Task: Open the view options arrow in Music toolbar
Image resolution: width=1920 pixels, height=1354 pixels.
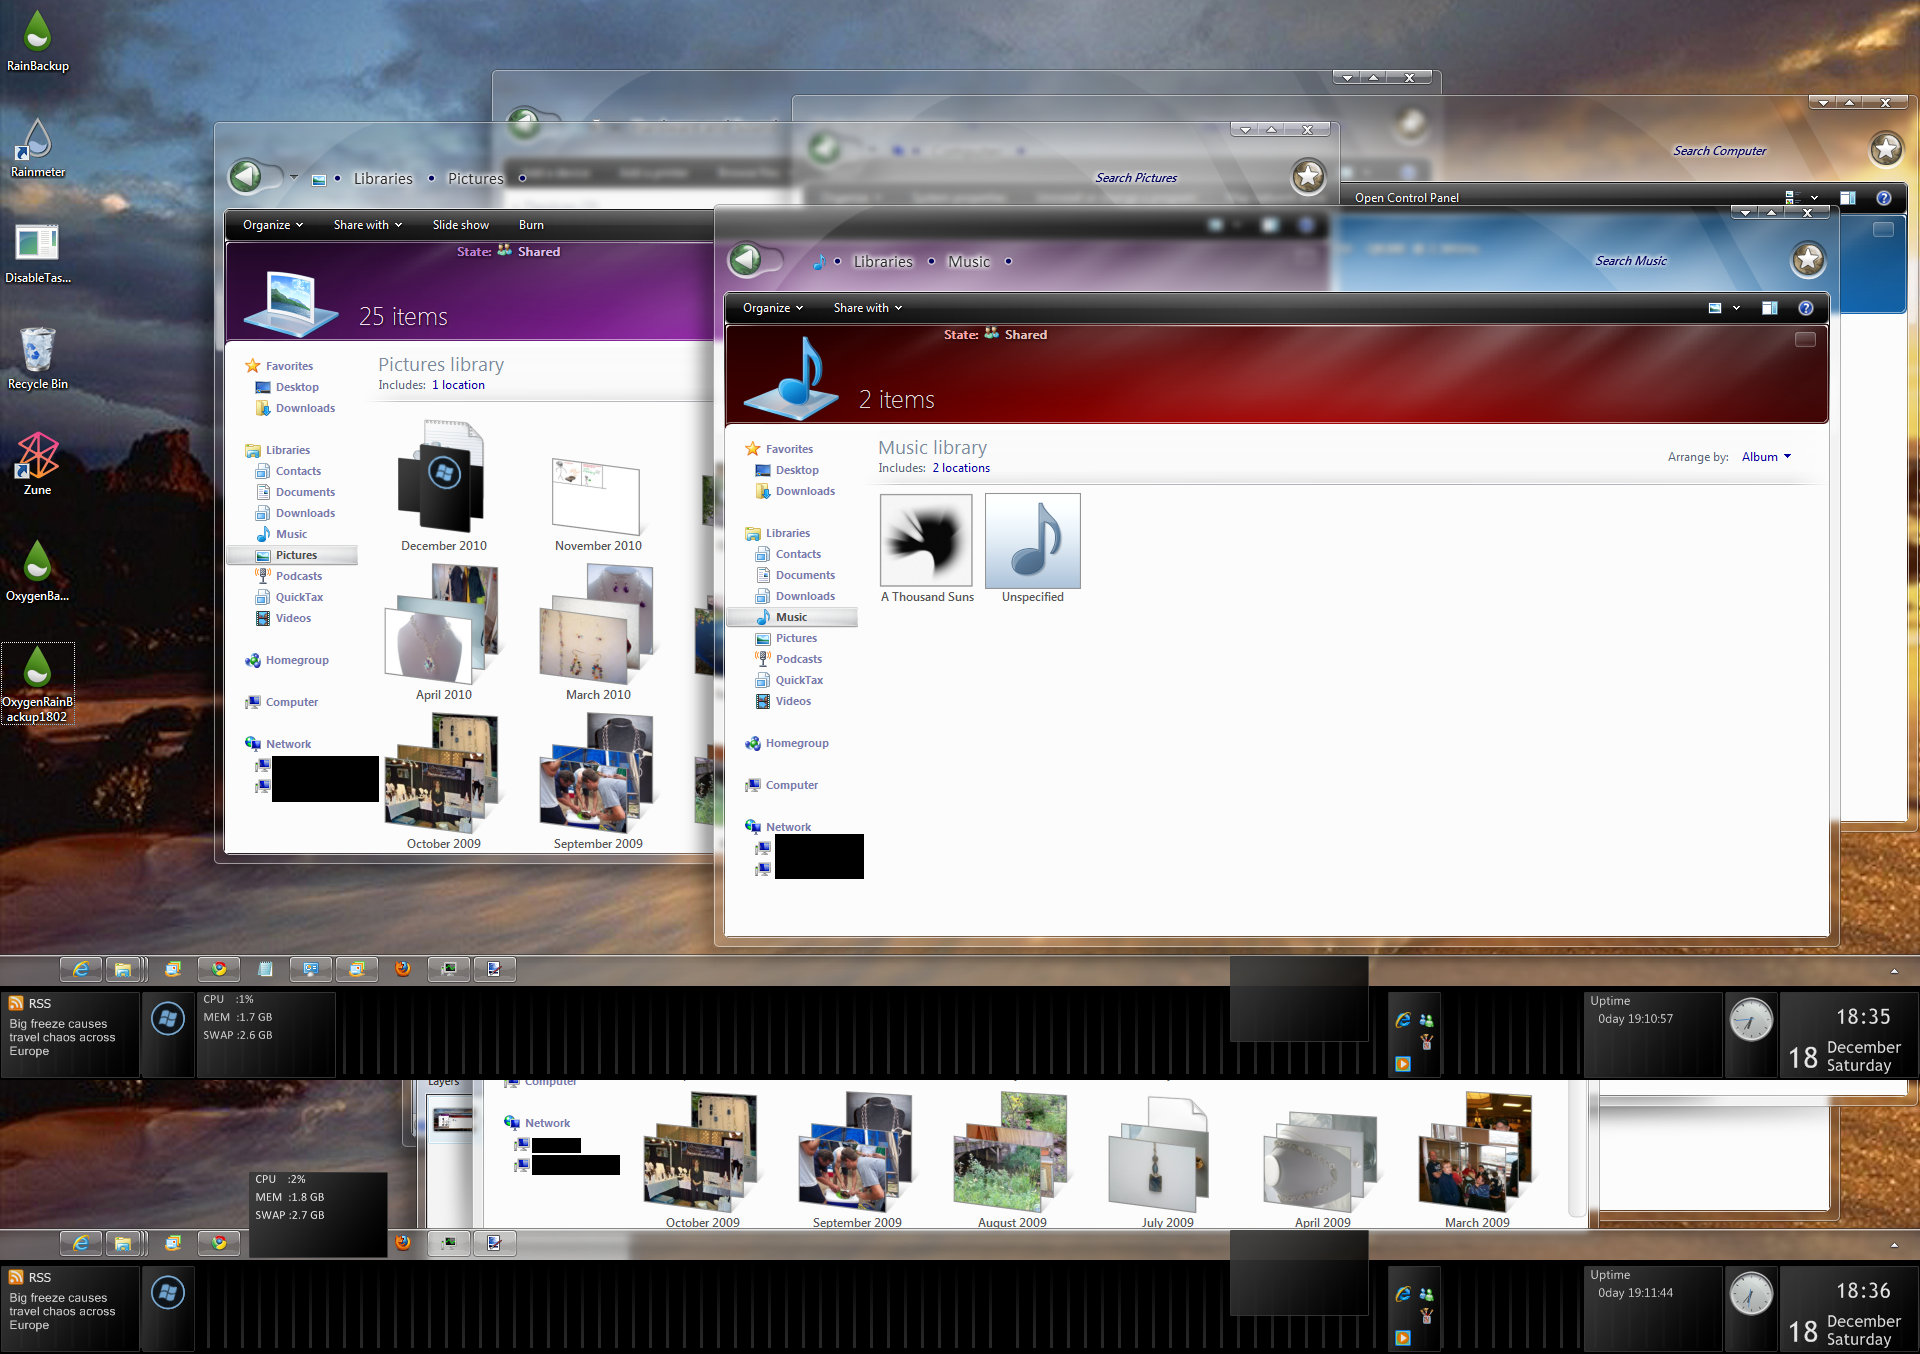Action: pos(1736,308)
